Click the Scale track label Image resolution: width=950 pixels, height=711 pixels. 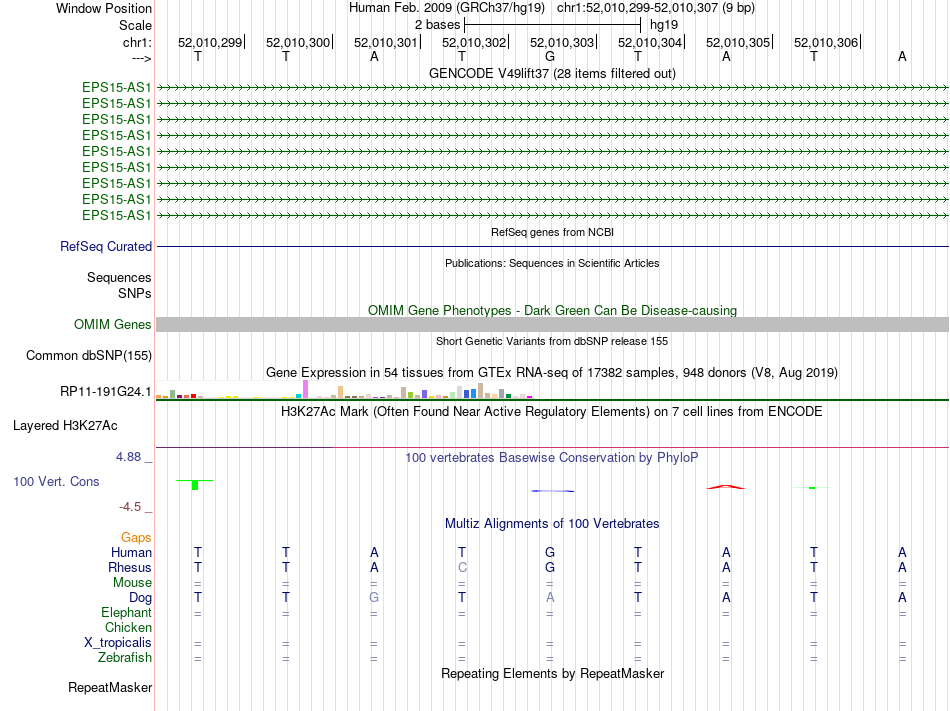coord(135,25)
